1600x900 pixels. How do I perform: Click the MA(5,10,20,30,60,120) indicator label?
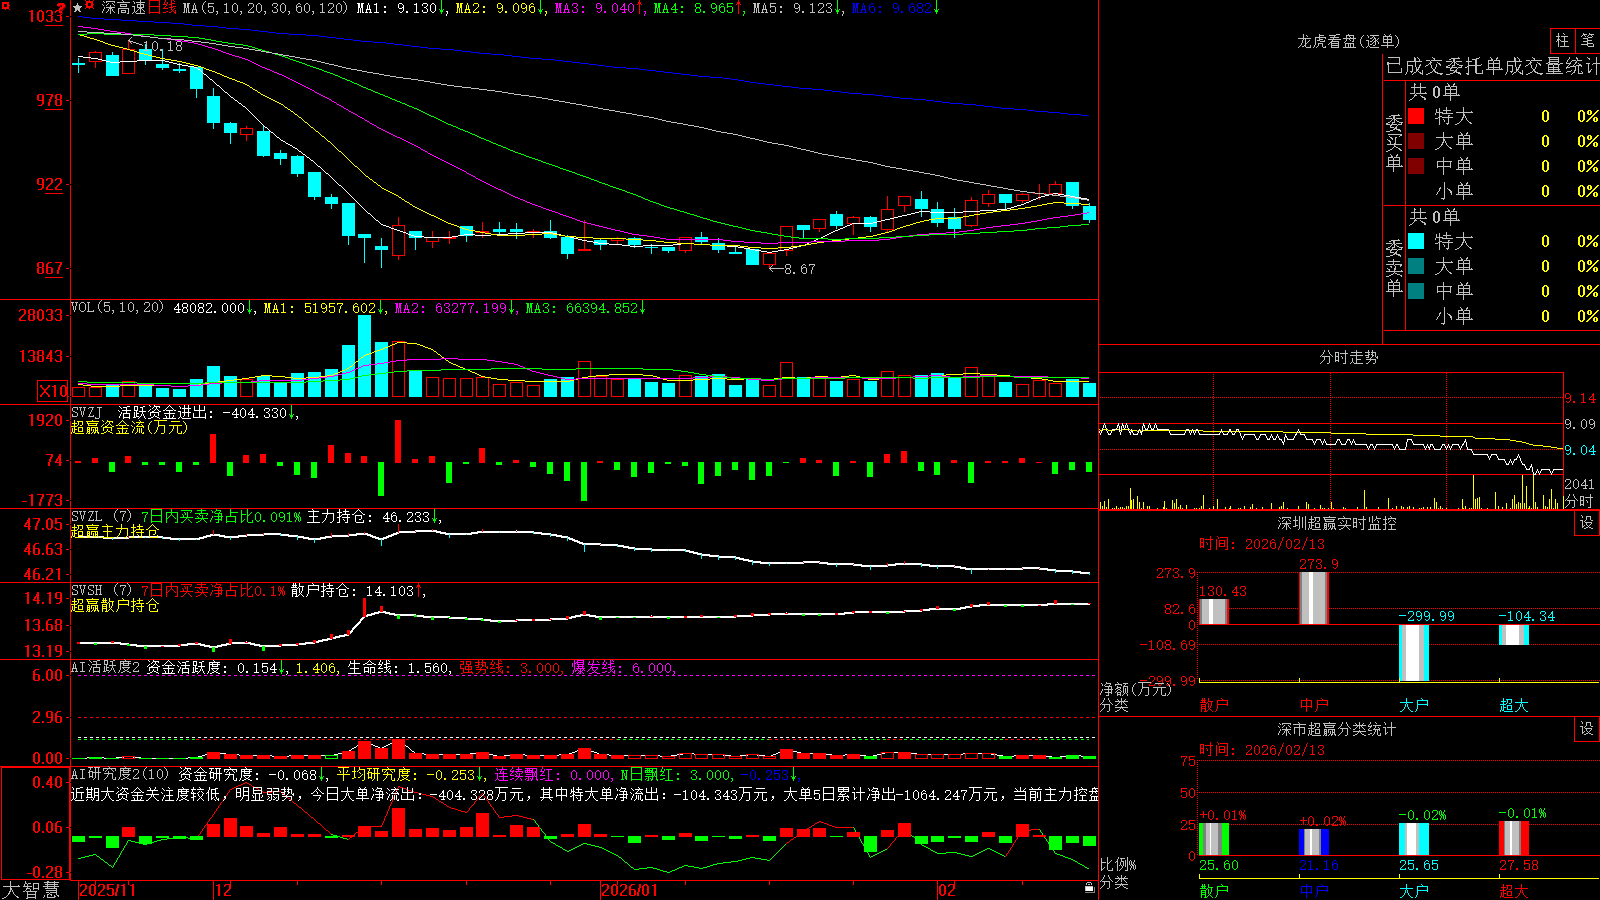tap(265, 8)
